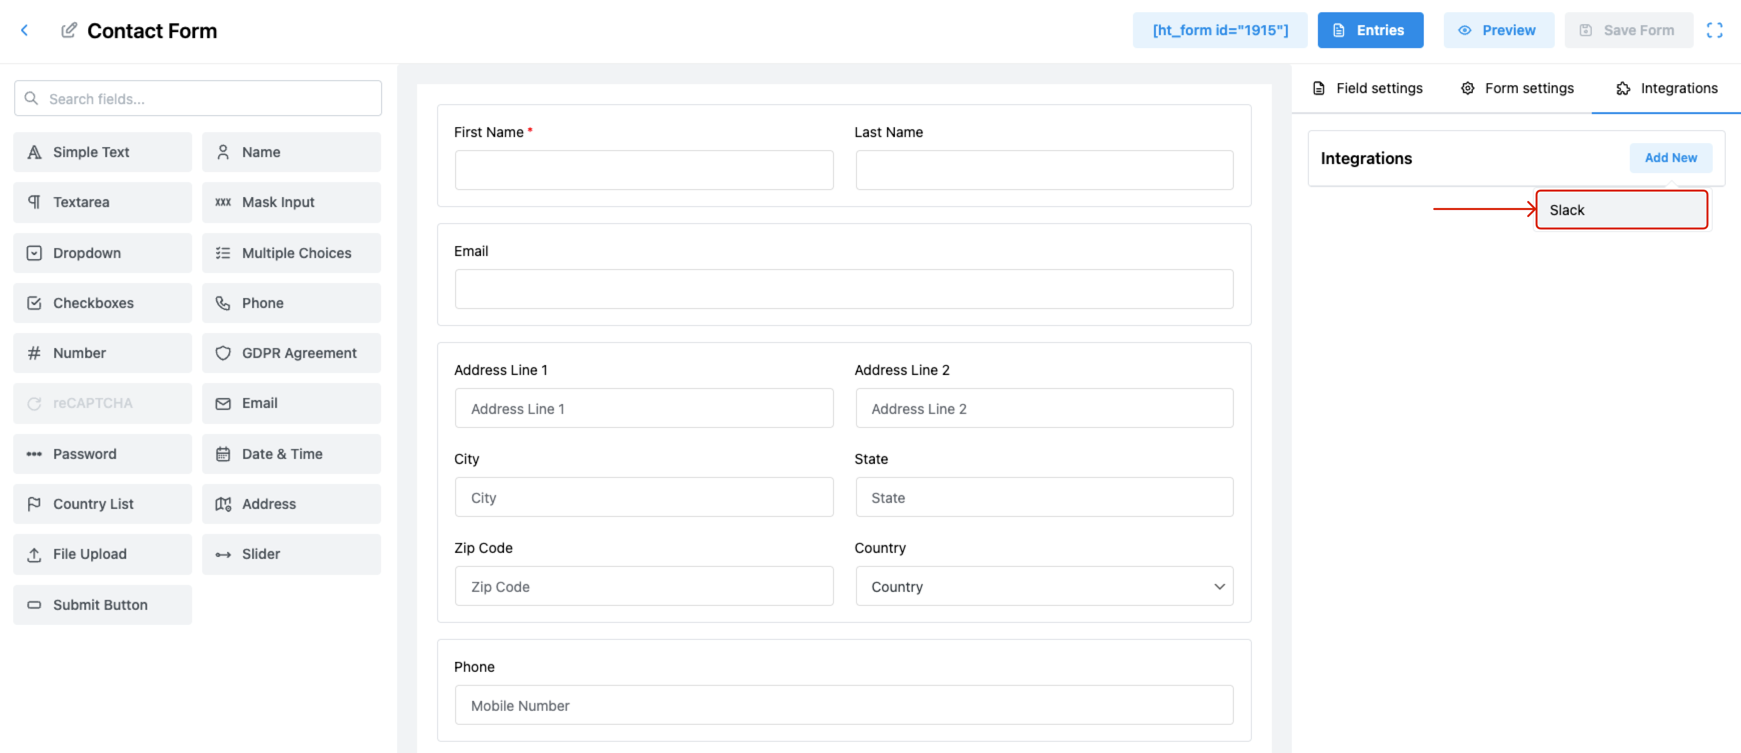Click the Search fields box
The width and height of the screenshot is (1741, 753).
[198, 98]
